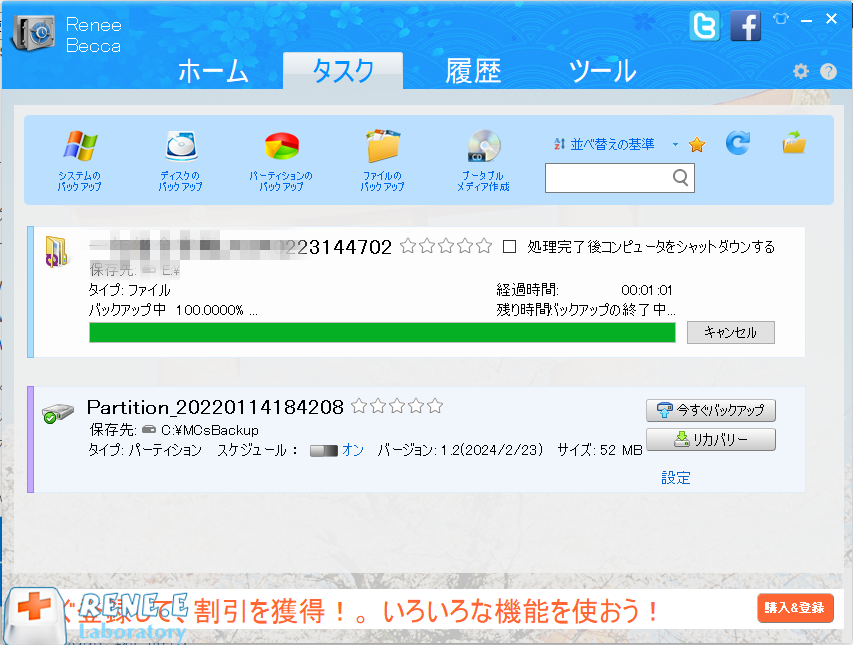The width and height of the screenshot is (853, 645).
Task: Select the タスク tab
Action: pos(343,71)
